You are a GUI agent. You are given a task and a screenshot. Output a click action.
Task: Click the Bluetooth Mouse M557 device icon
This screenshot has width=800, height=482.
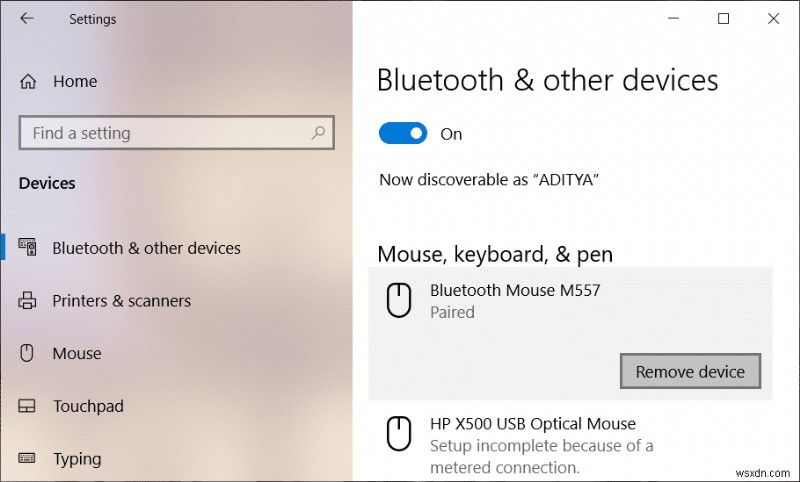(x=399, y=301)
